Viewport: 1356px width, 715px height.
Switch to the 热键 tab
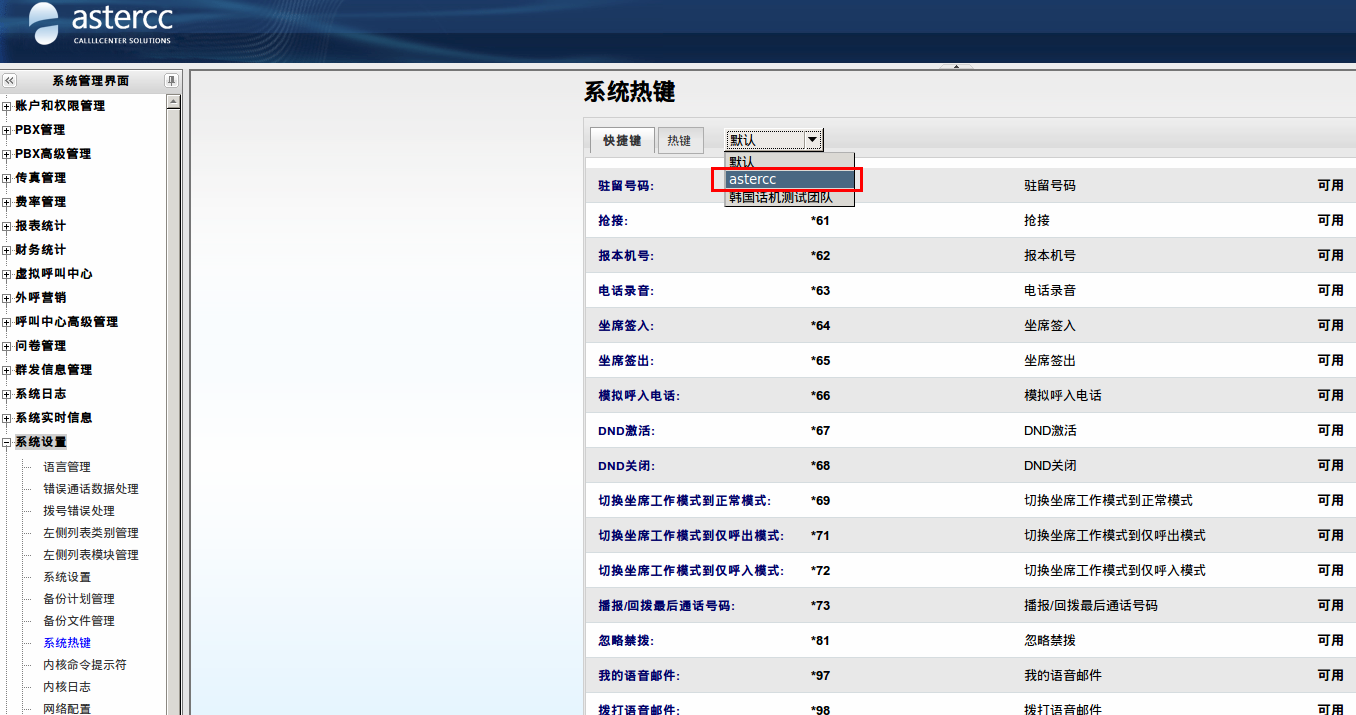point(679,141)
